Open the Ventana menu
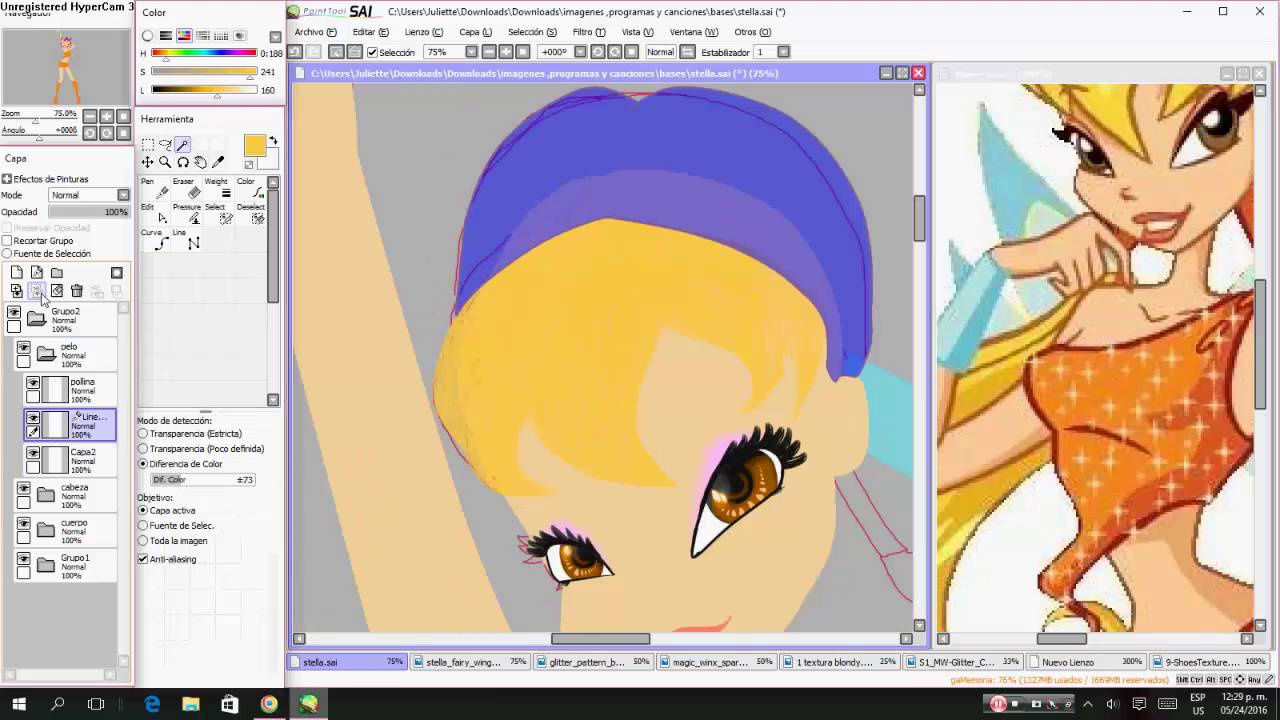This screenshot has height=720, width=1280. 693,32
